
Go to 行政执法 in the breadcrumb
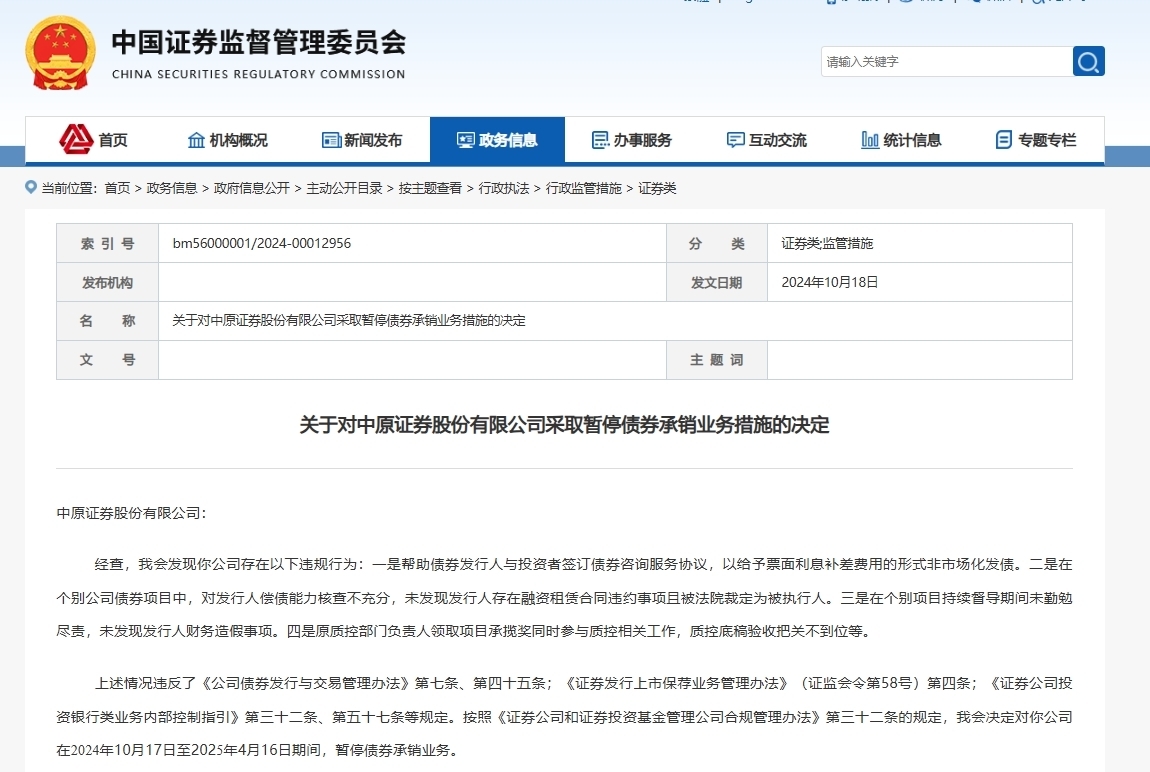503,188
